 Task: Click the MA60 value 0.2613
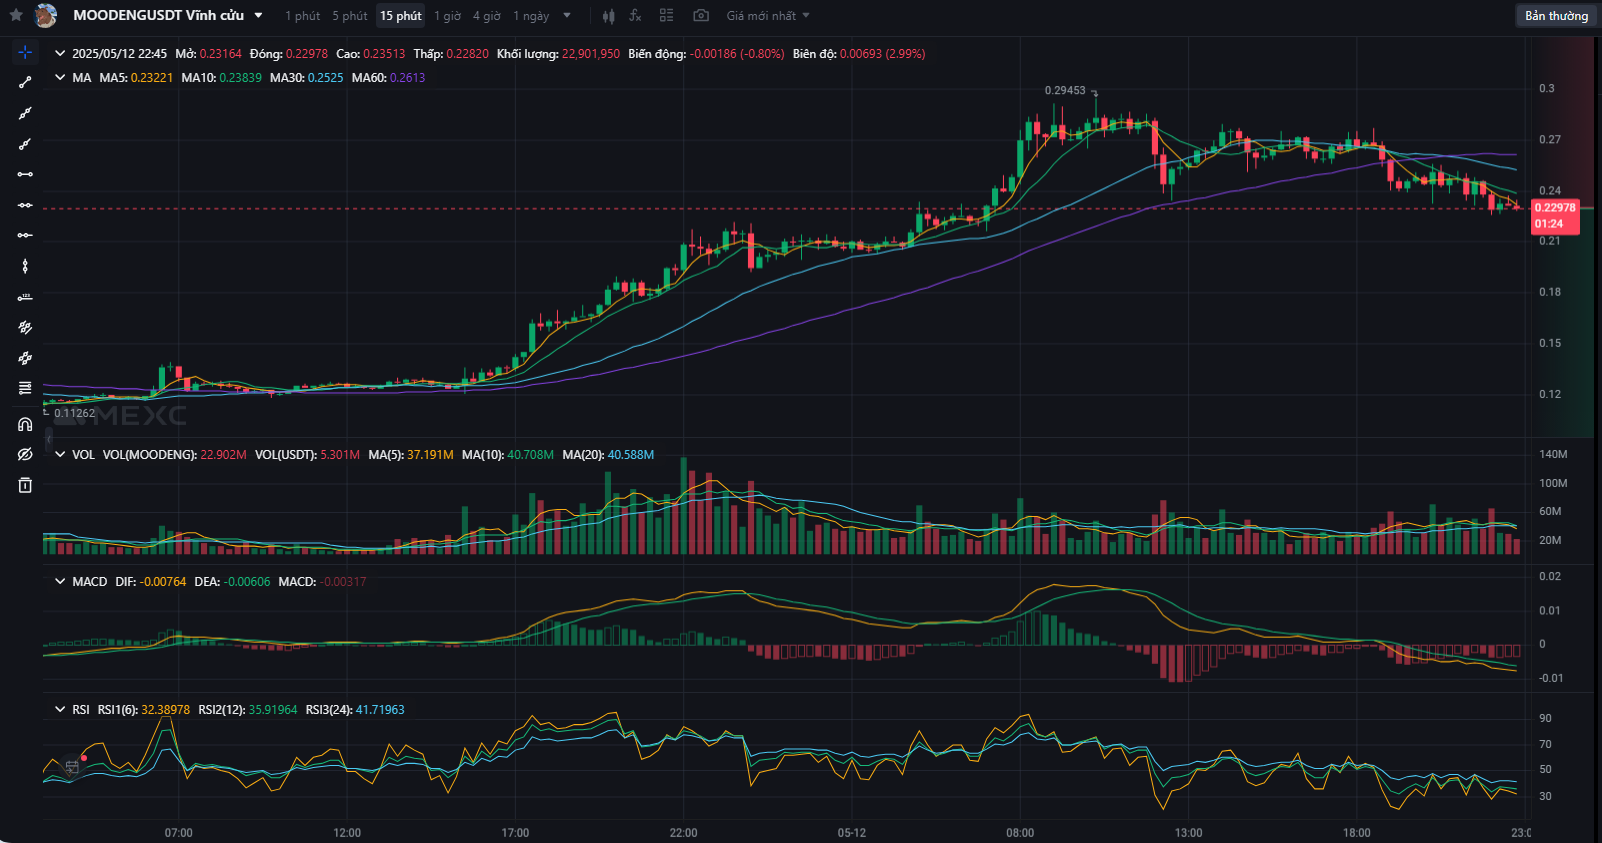point(407,78)
